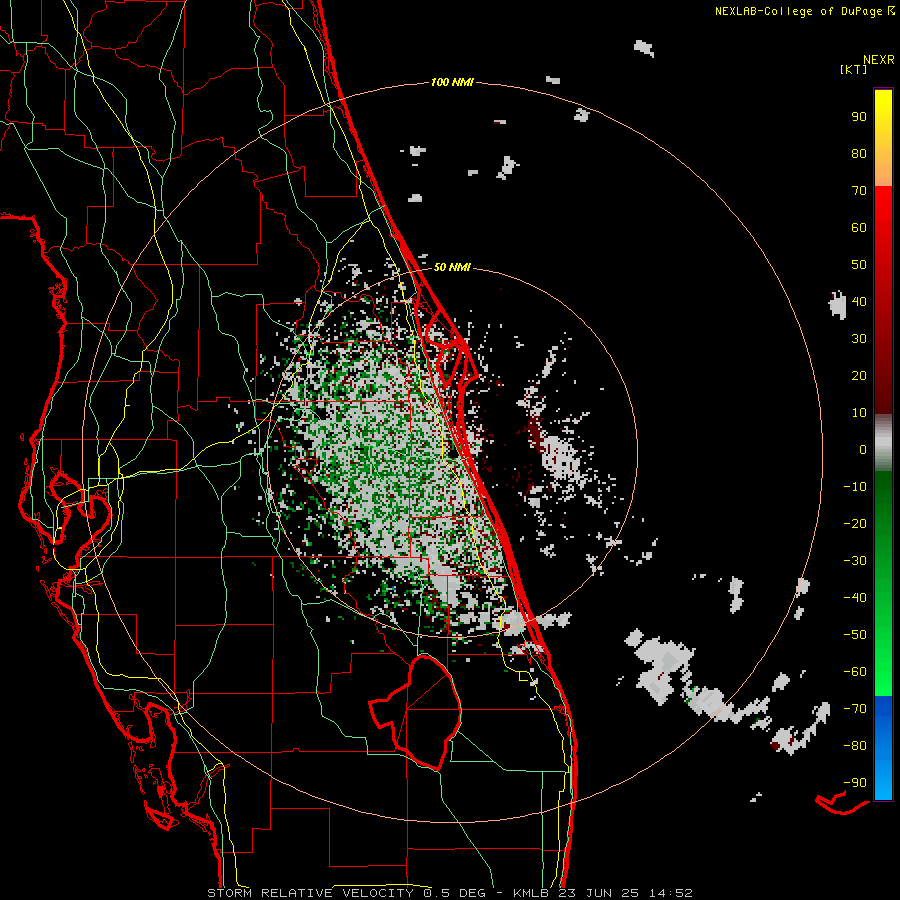Click the 70 value on velocity scale
This screenshot has height=900, width=900.
click(859, 191)
